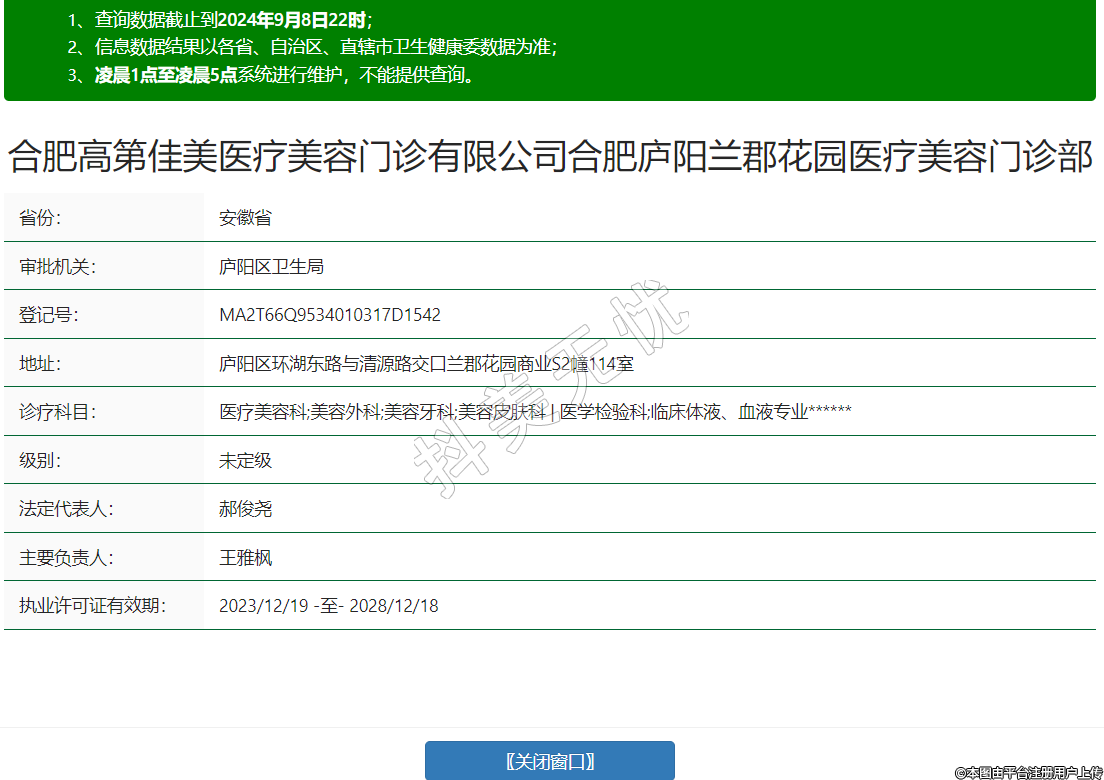Click registration number MA2T66Q9534010317D1542
This screenshot has width=1104, height=780.
(330, 315)
